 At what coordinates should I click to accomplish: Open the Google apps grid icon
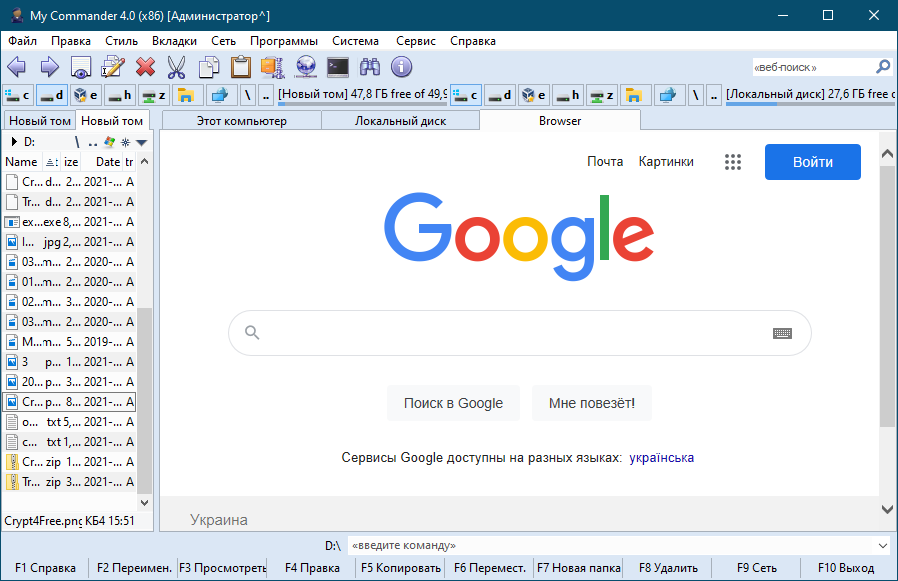pyautogui.click(x=732, y=162)
